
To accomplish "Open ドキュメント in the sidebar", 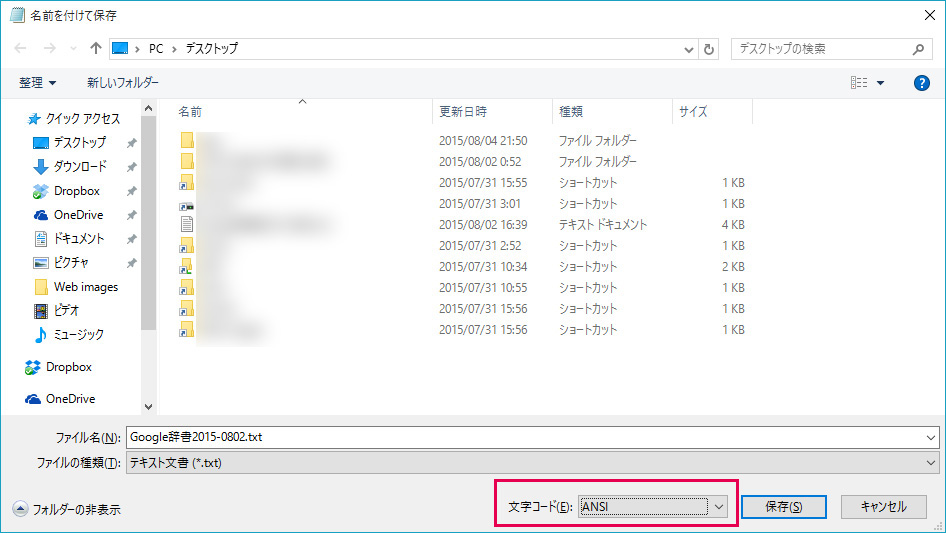I will pyautogui.click(x=69, y=238).
